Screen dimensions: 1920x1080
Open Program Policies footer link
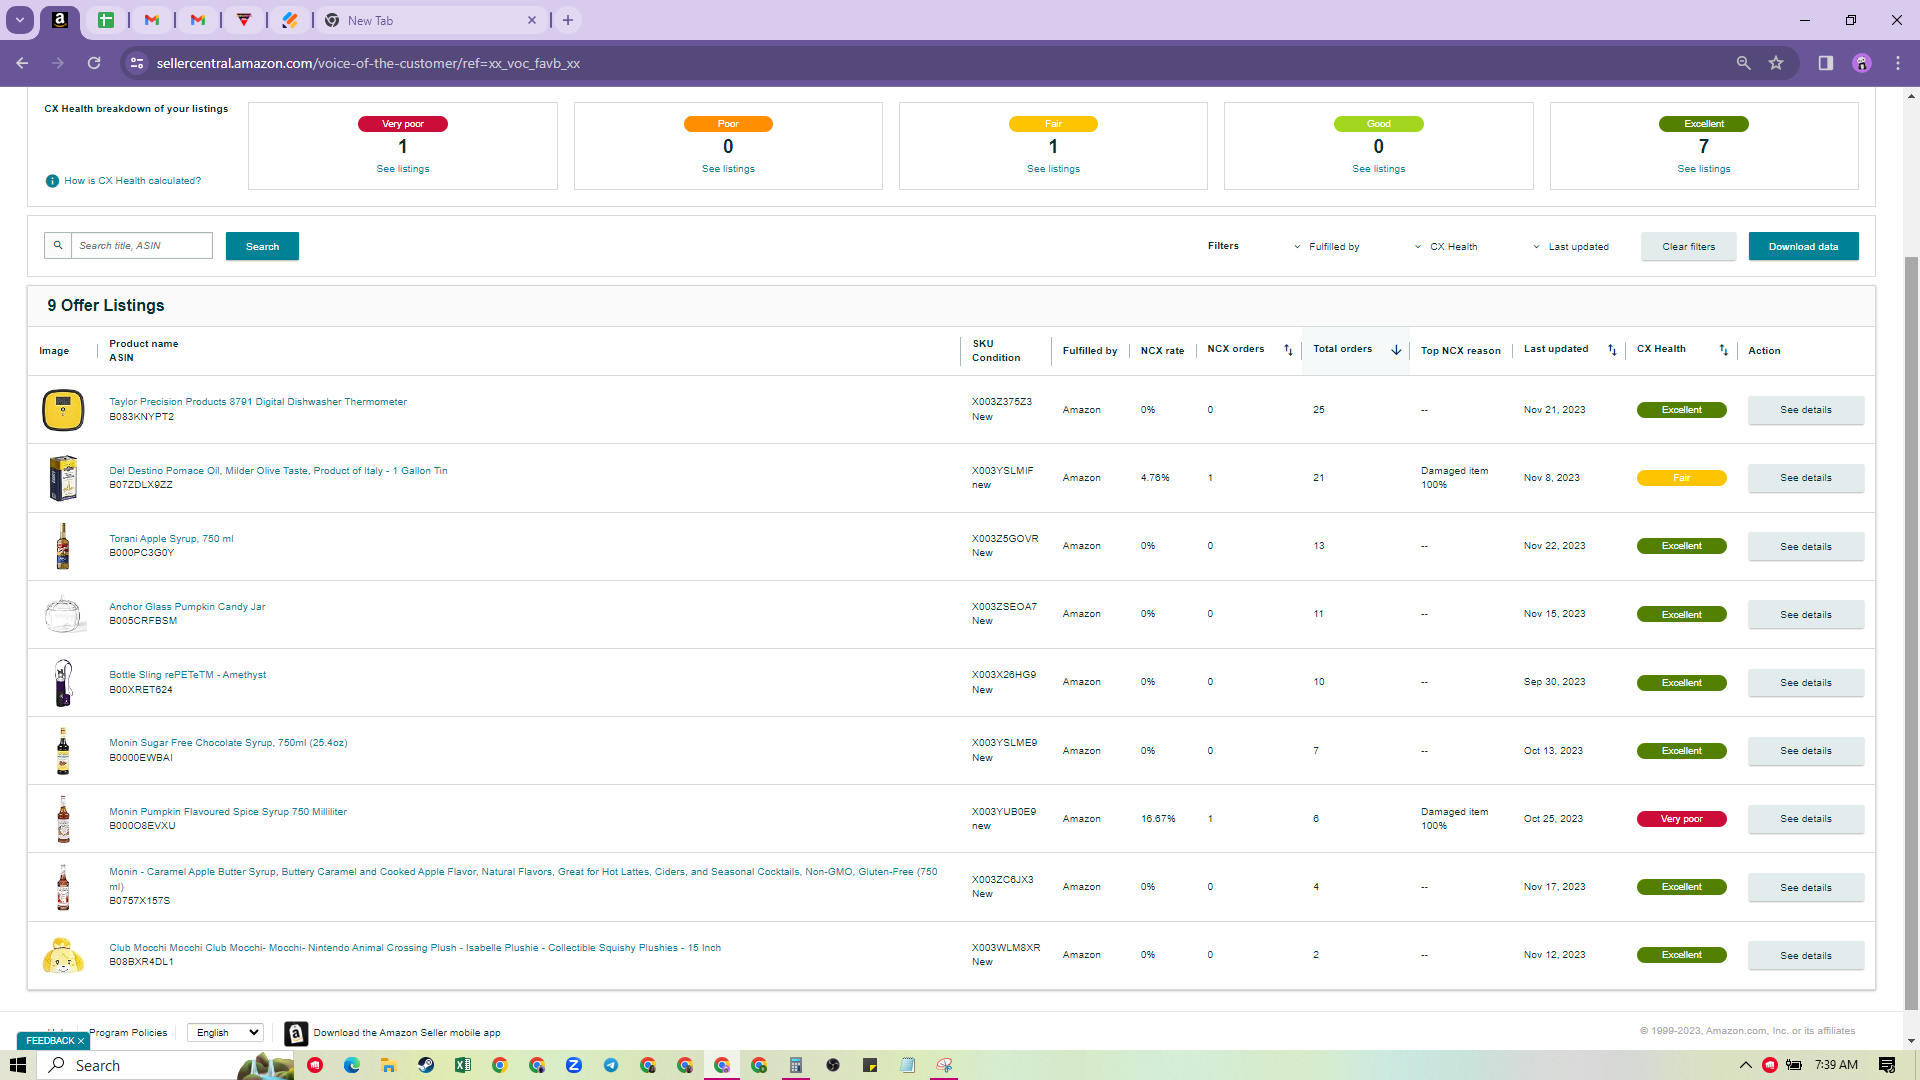click(128, 1033)
